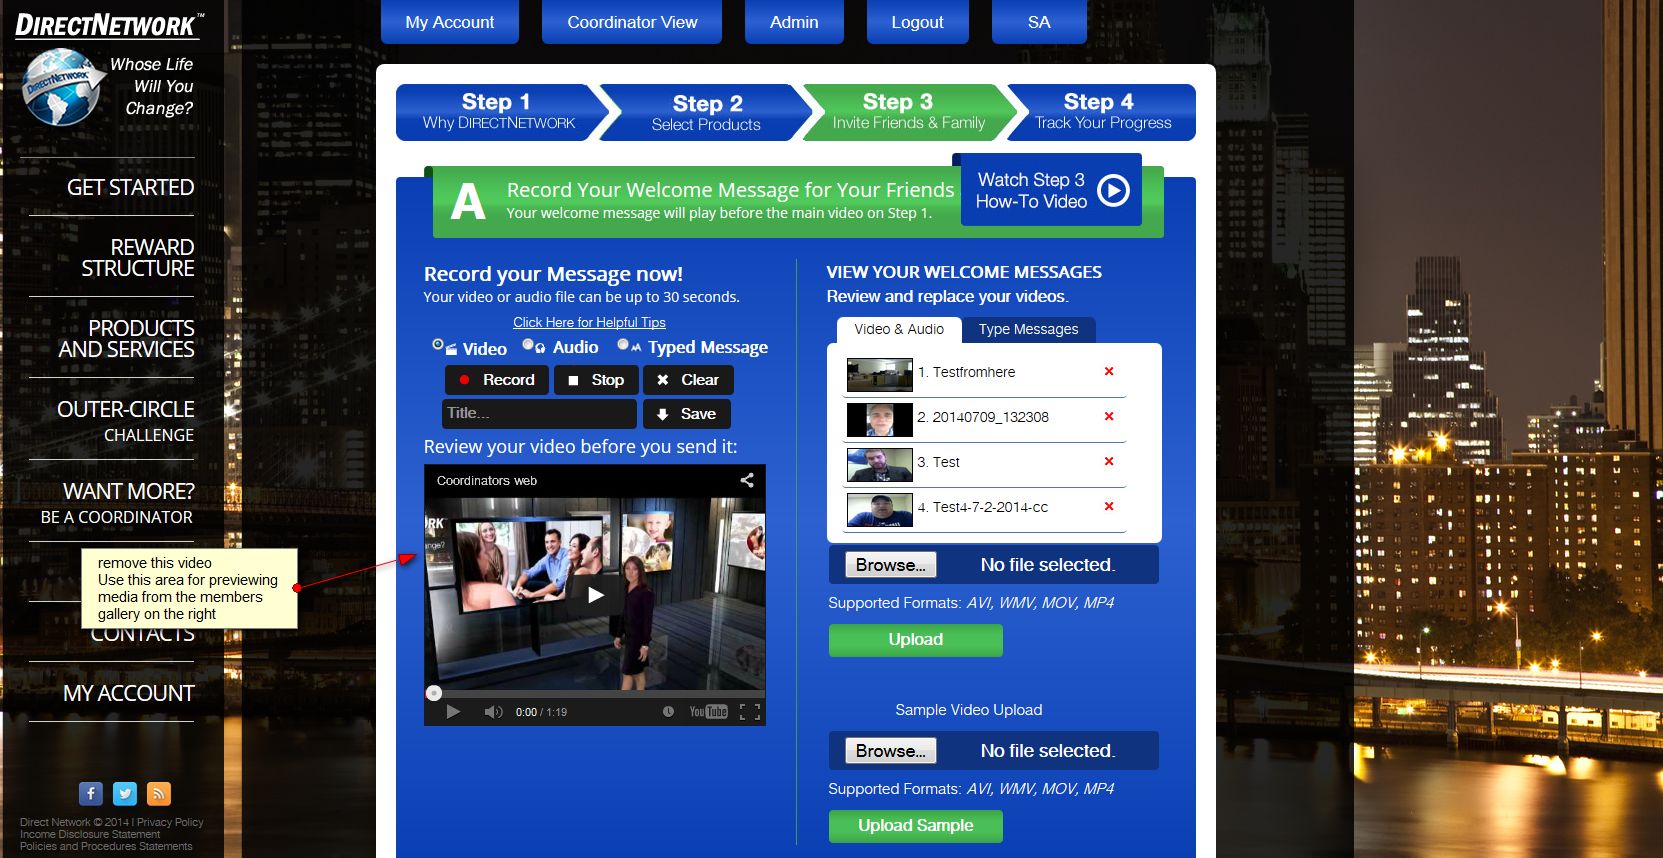The width and height of the screenshot is (1663, 858).
Task: Open Step 4 Track Your Progress
Action: pyautogui.click(x=1103, y=111)
